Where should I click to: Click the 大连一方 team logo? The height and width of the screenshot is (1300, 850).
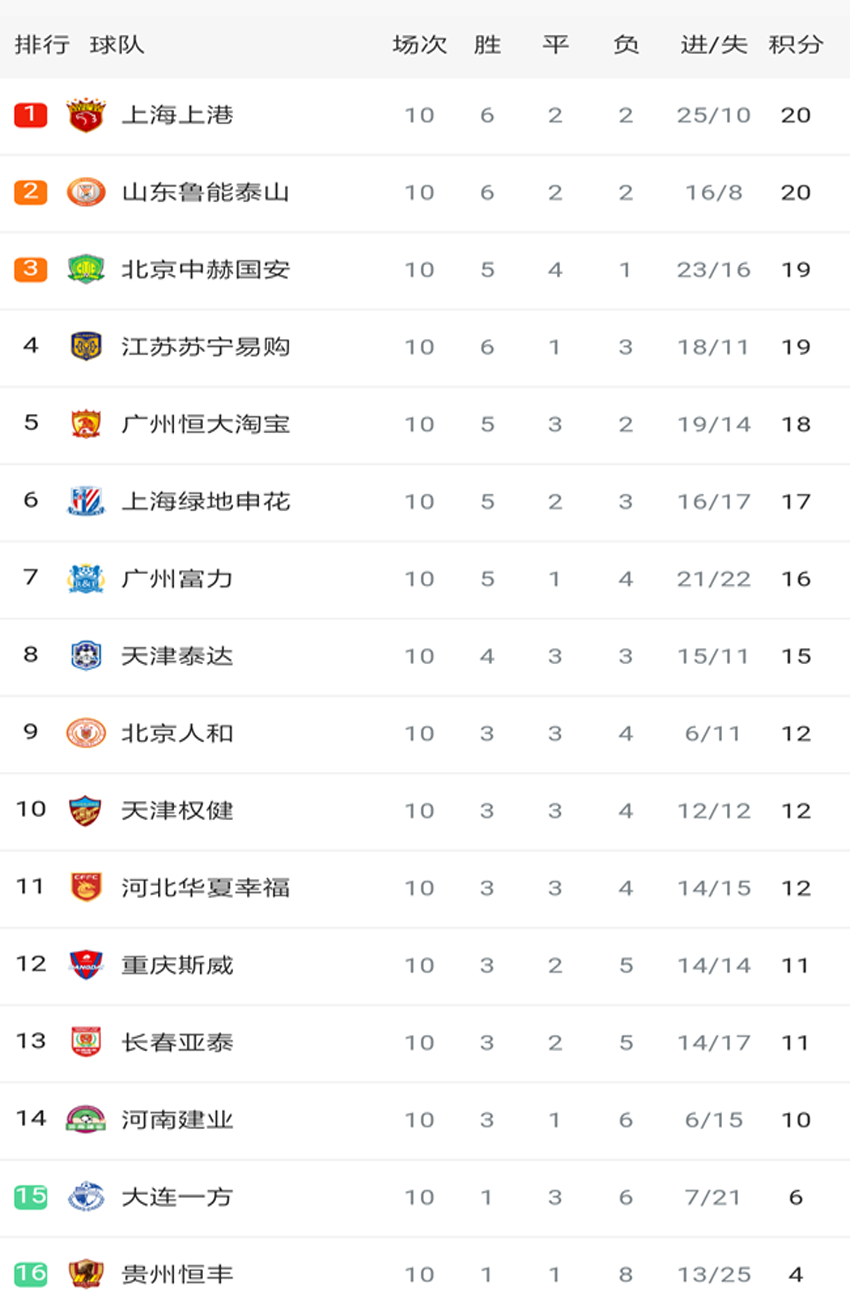point(86,1197)
